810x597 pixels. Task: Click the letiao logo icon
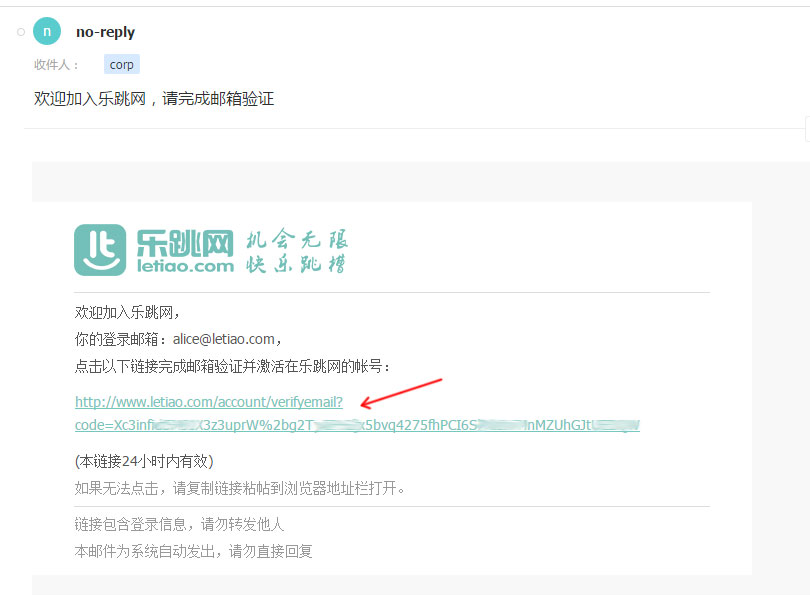pos(100,250)
